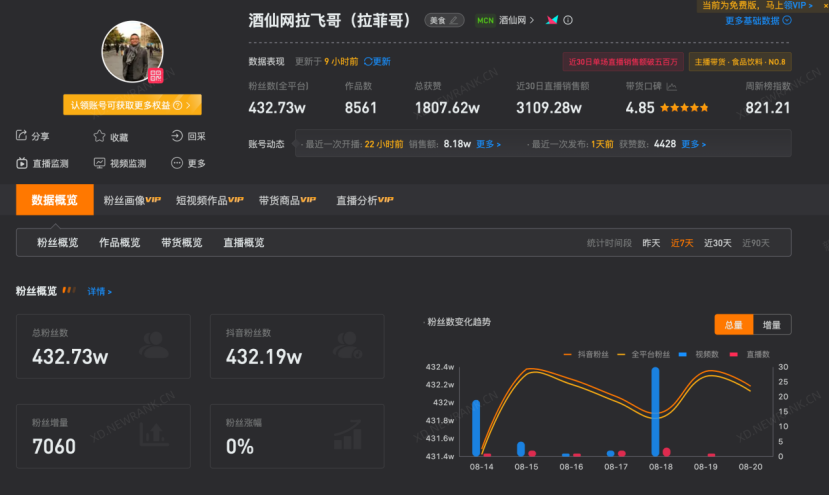This screenshot has width=829, height=495.
Task: Click the trend chart icon beside 带货口碑
Action: [x=671, y=86]
